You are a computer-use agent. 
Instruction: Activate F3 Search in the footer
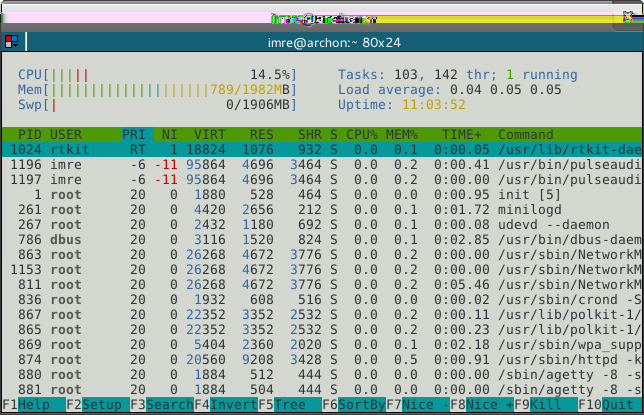pyautogui.click(x=162, y=405)
